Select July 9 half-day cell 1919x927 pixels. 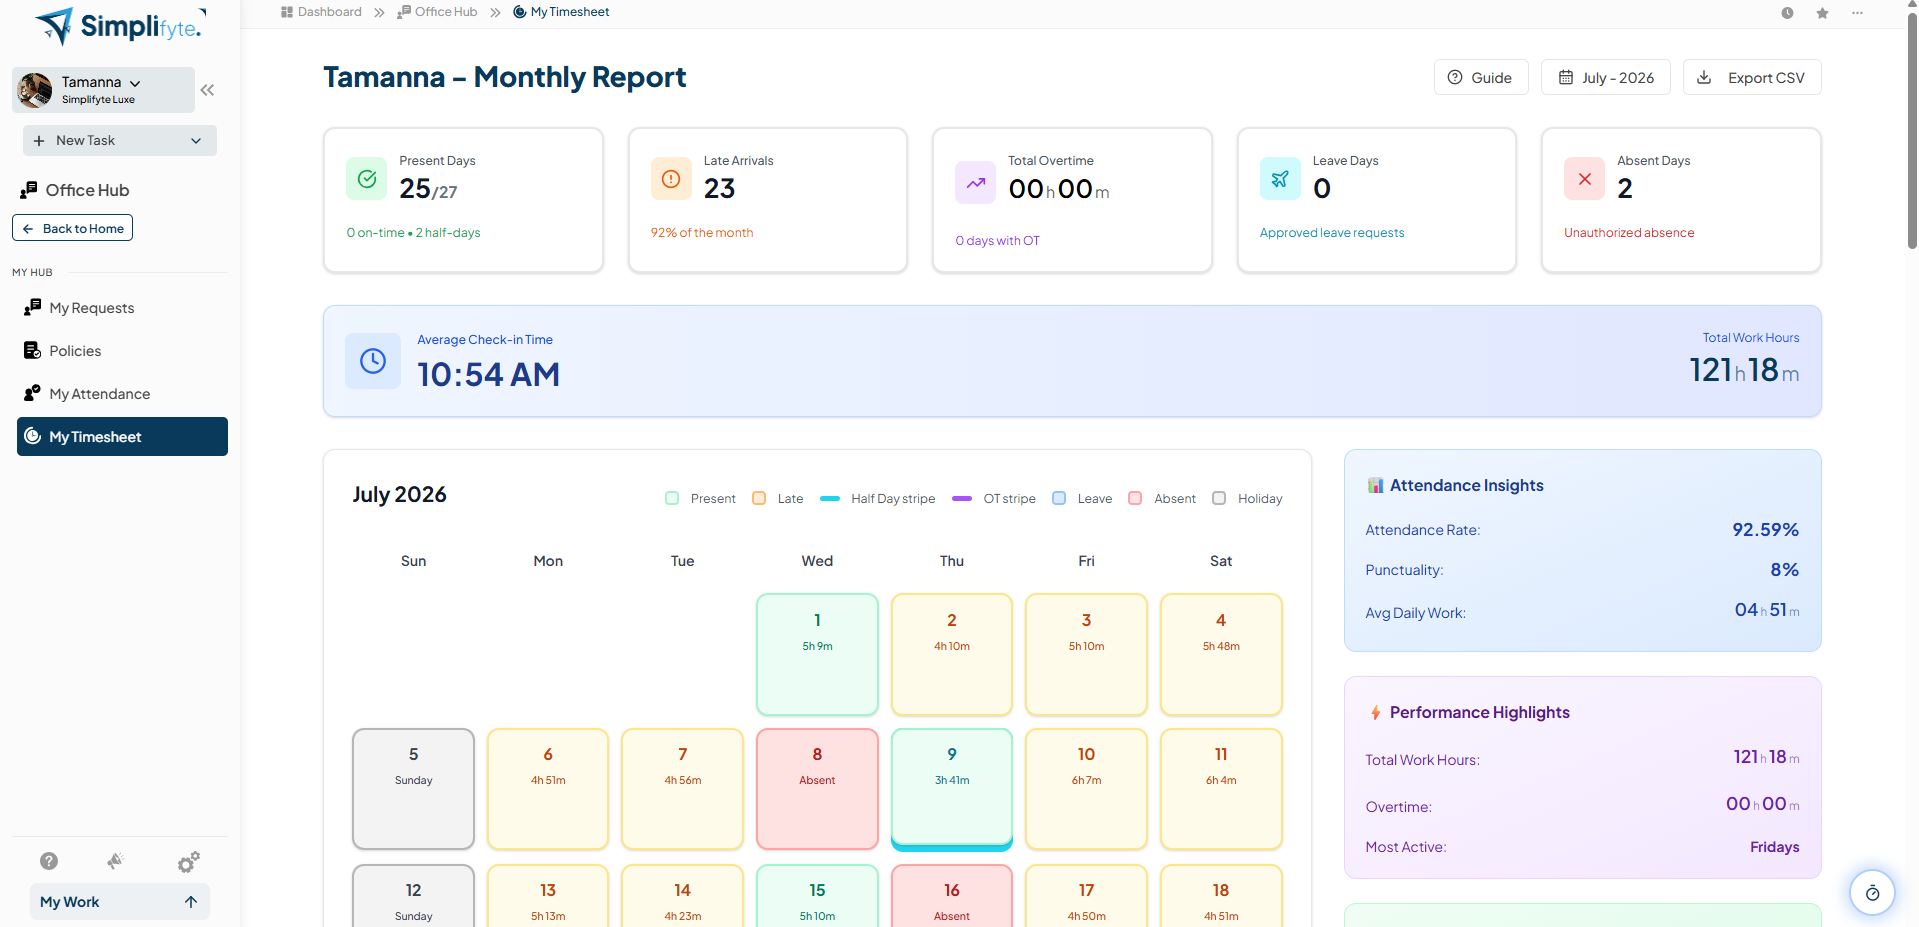pyautogui.click(x=952, y=789)
